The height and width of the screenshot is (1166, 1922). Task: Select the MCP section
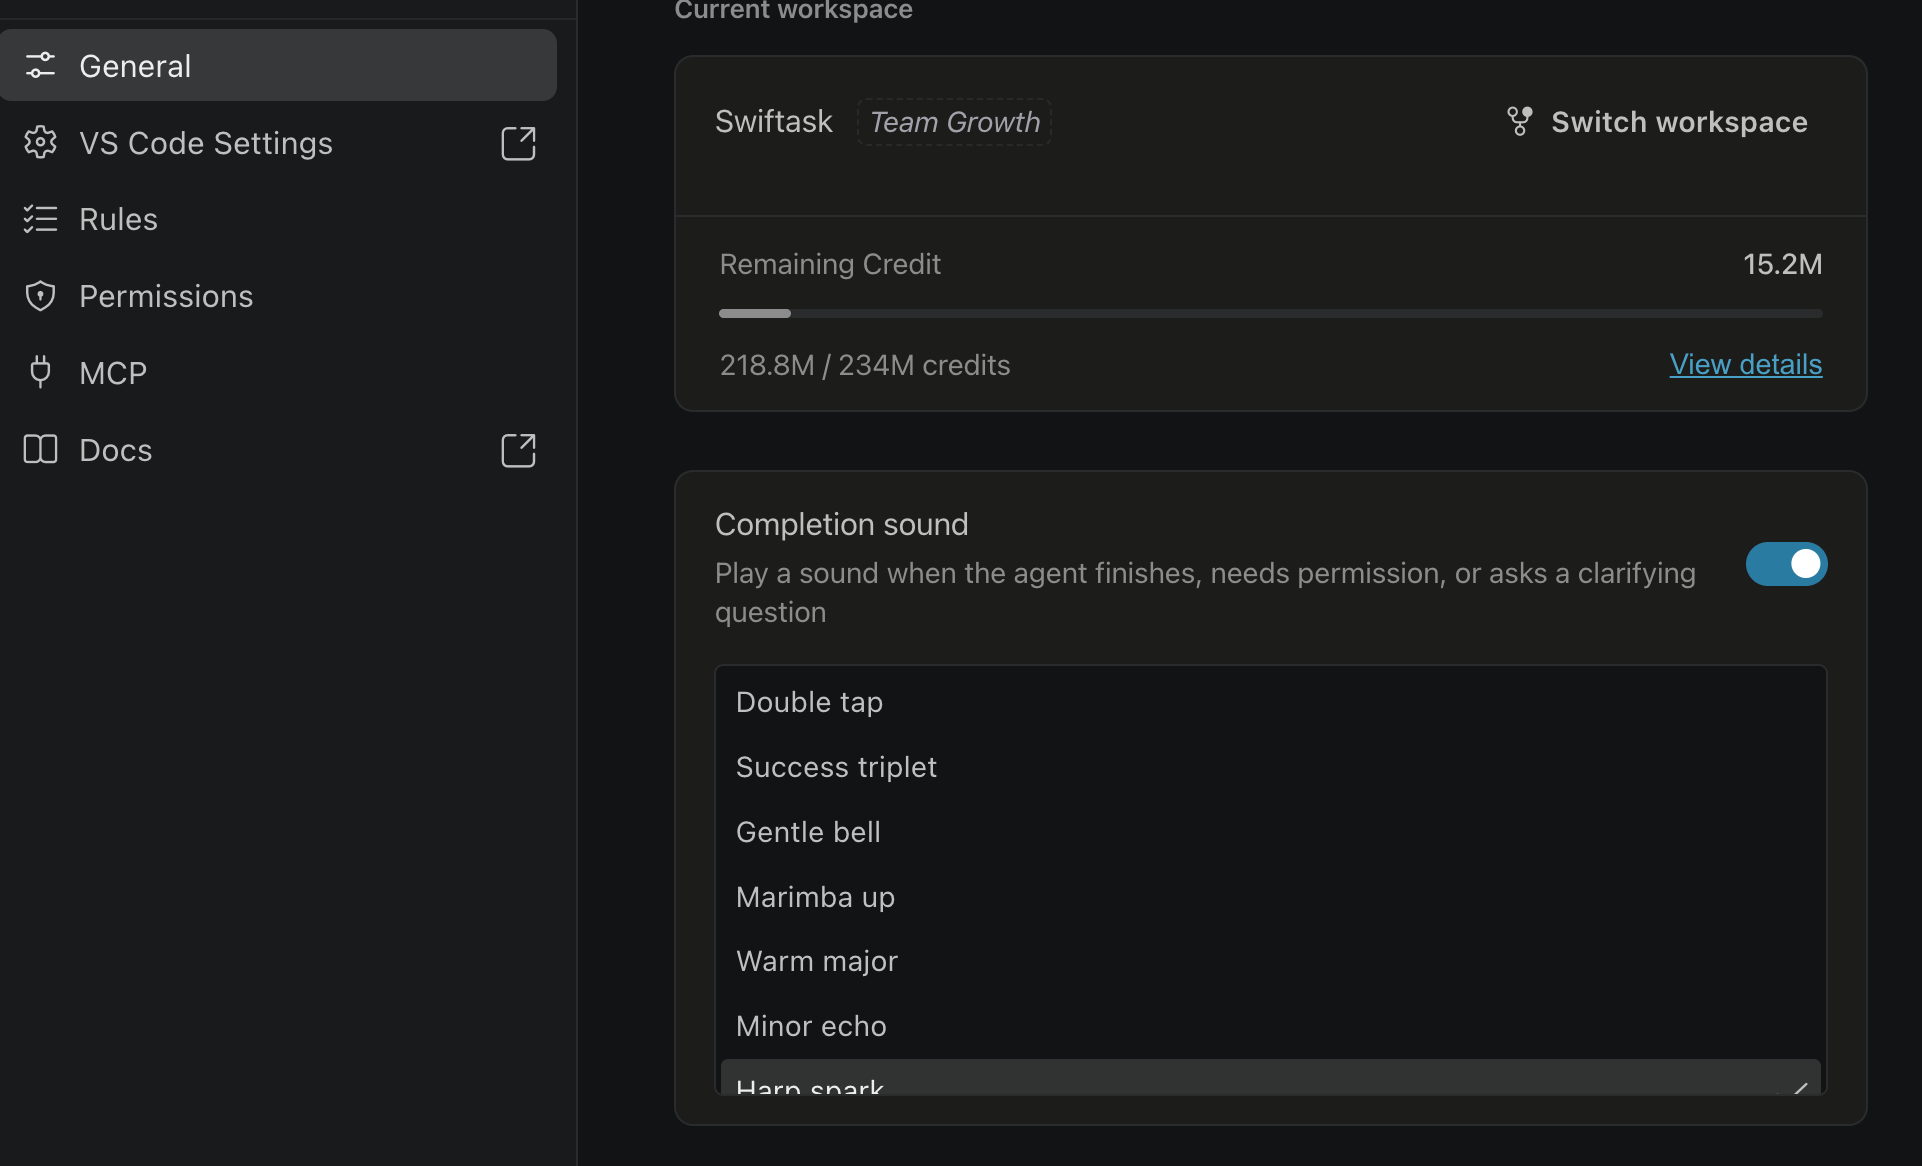tap(278, 373)
